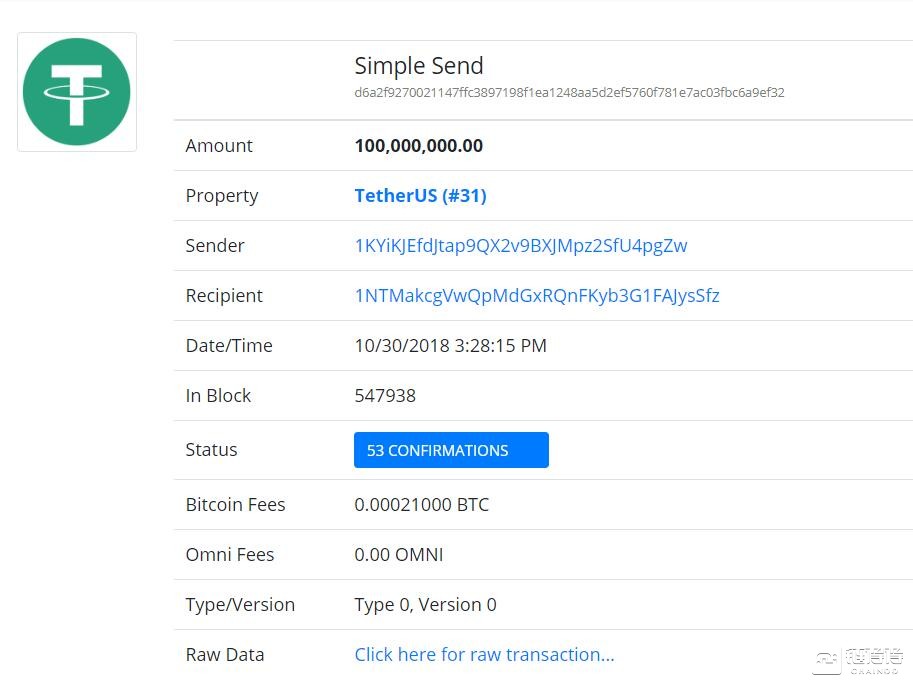913x685 pixels.
Task: Click here for raw transaction link
Action: [x=484, y=655]
